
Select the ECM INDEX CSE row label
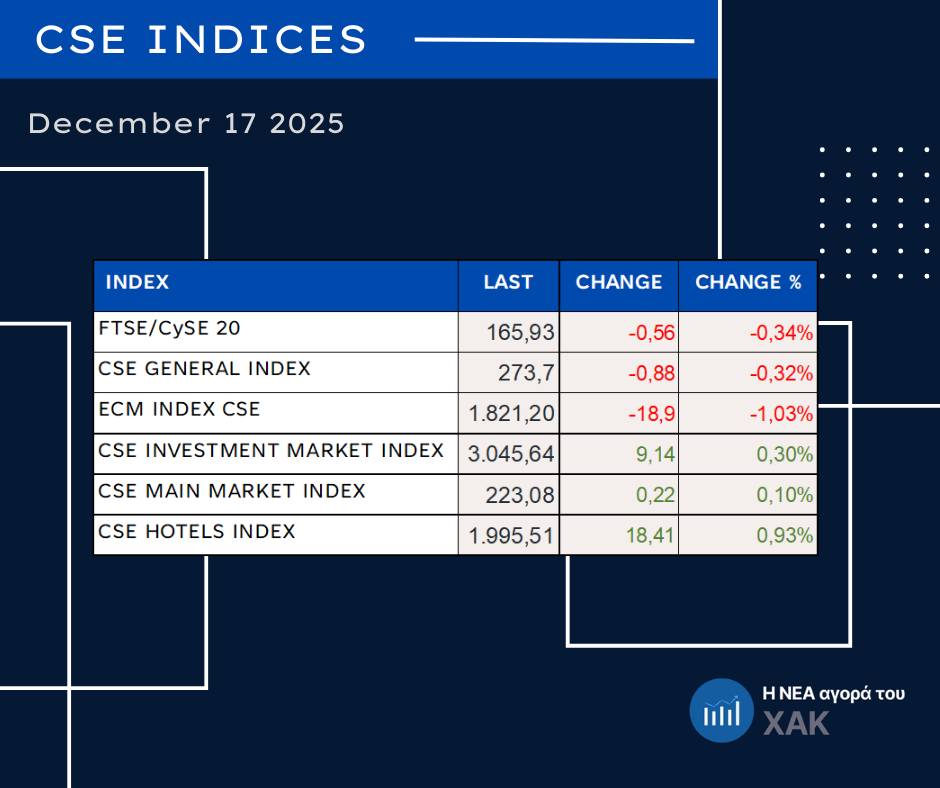pyautogui.click(x=179, y=410)
